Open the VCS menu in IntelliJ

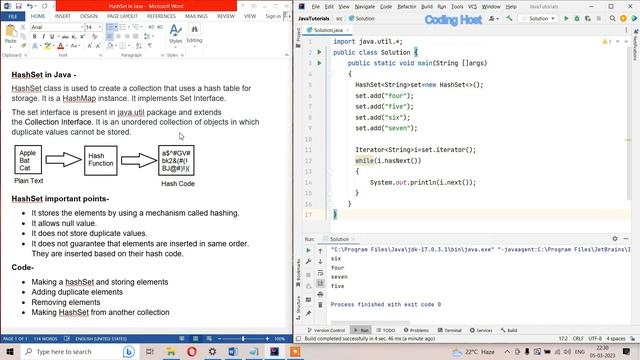472,7
